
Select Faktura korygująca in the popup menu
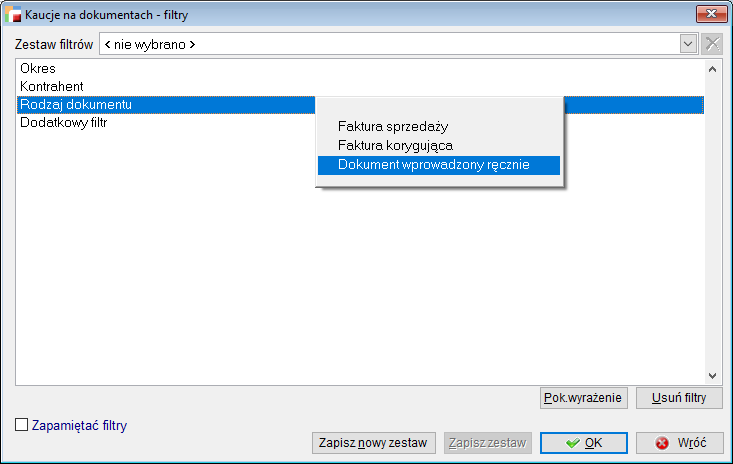pos(395,146)
